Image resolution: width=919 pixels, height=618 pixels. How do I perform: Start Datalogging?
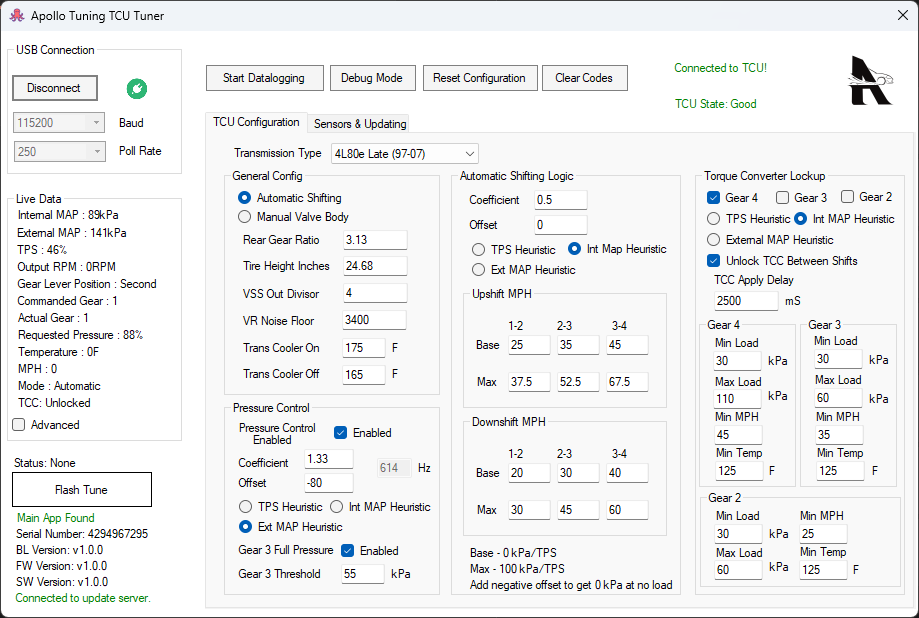264,78
